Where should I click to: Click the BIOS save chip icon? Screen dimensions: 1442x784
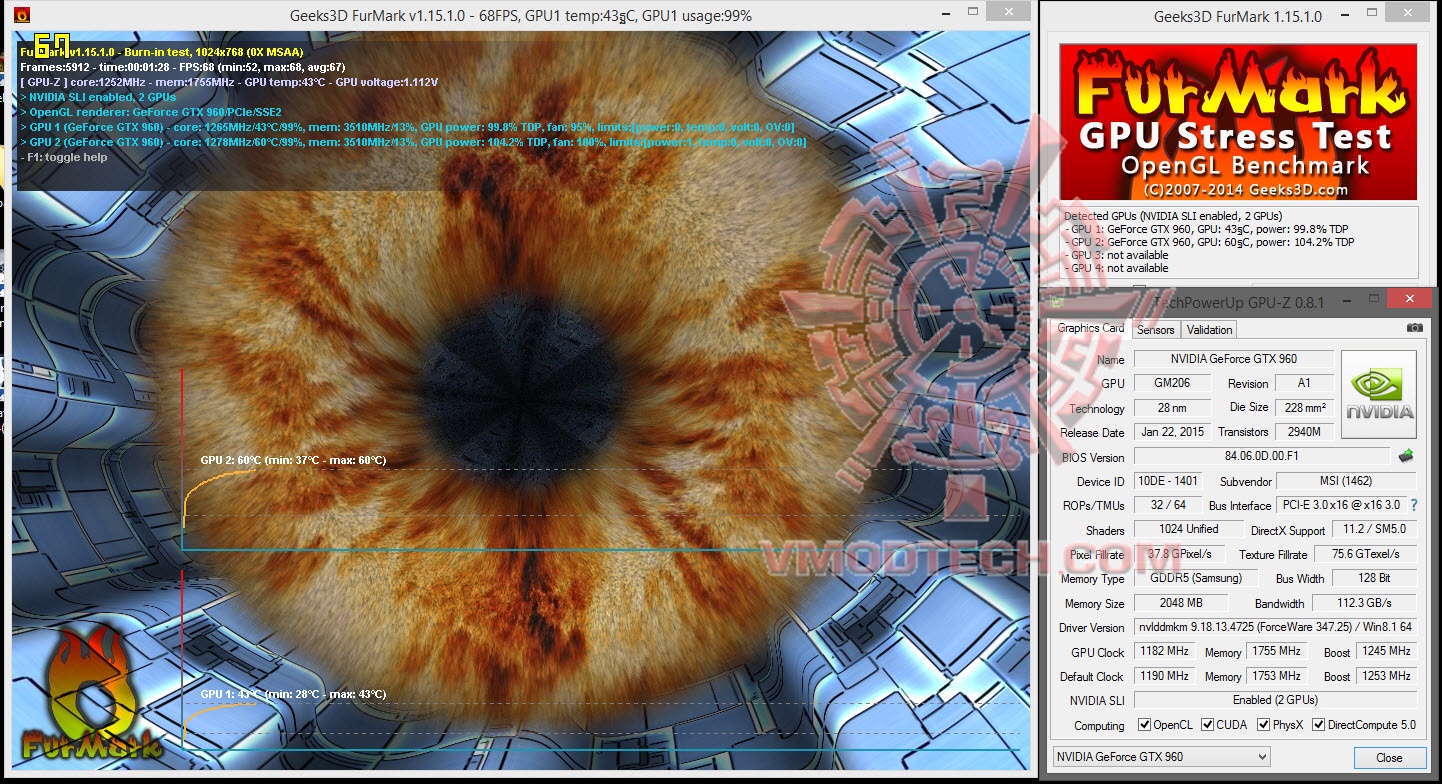click(x=1406, y=456)
